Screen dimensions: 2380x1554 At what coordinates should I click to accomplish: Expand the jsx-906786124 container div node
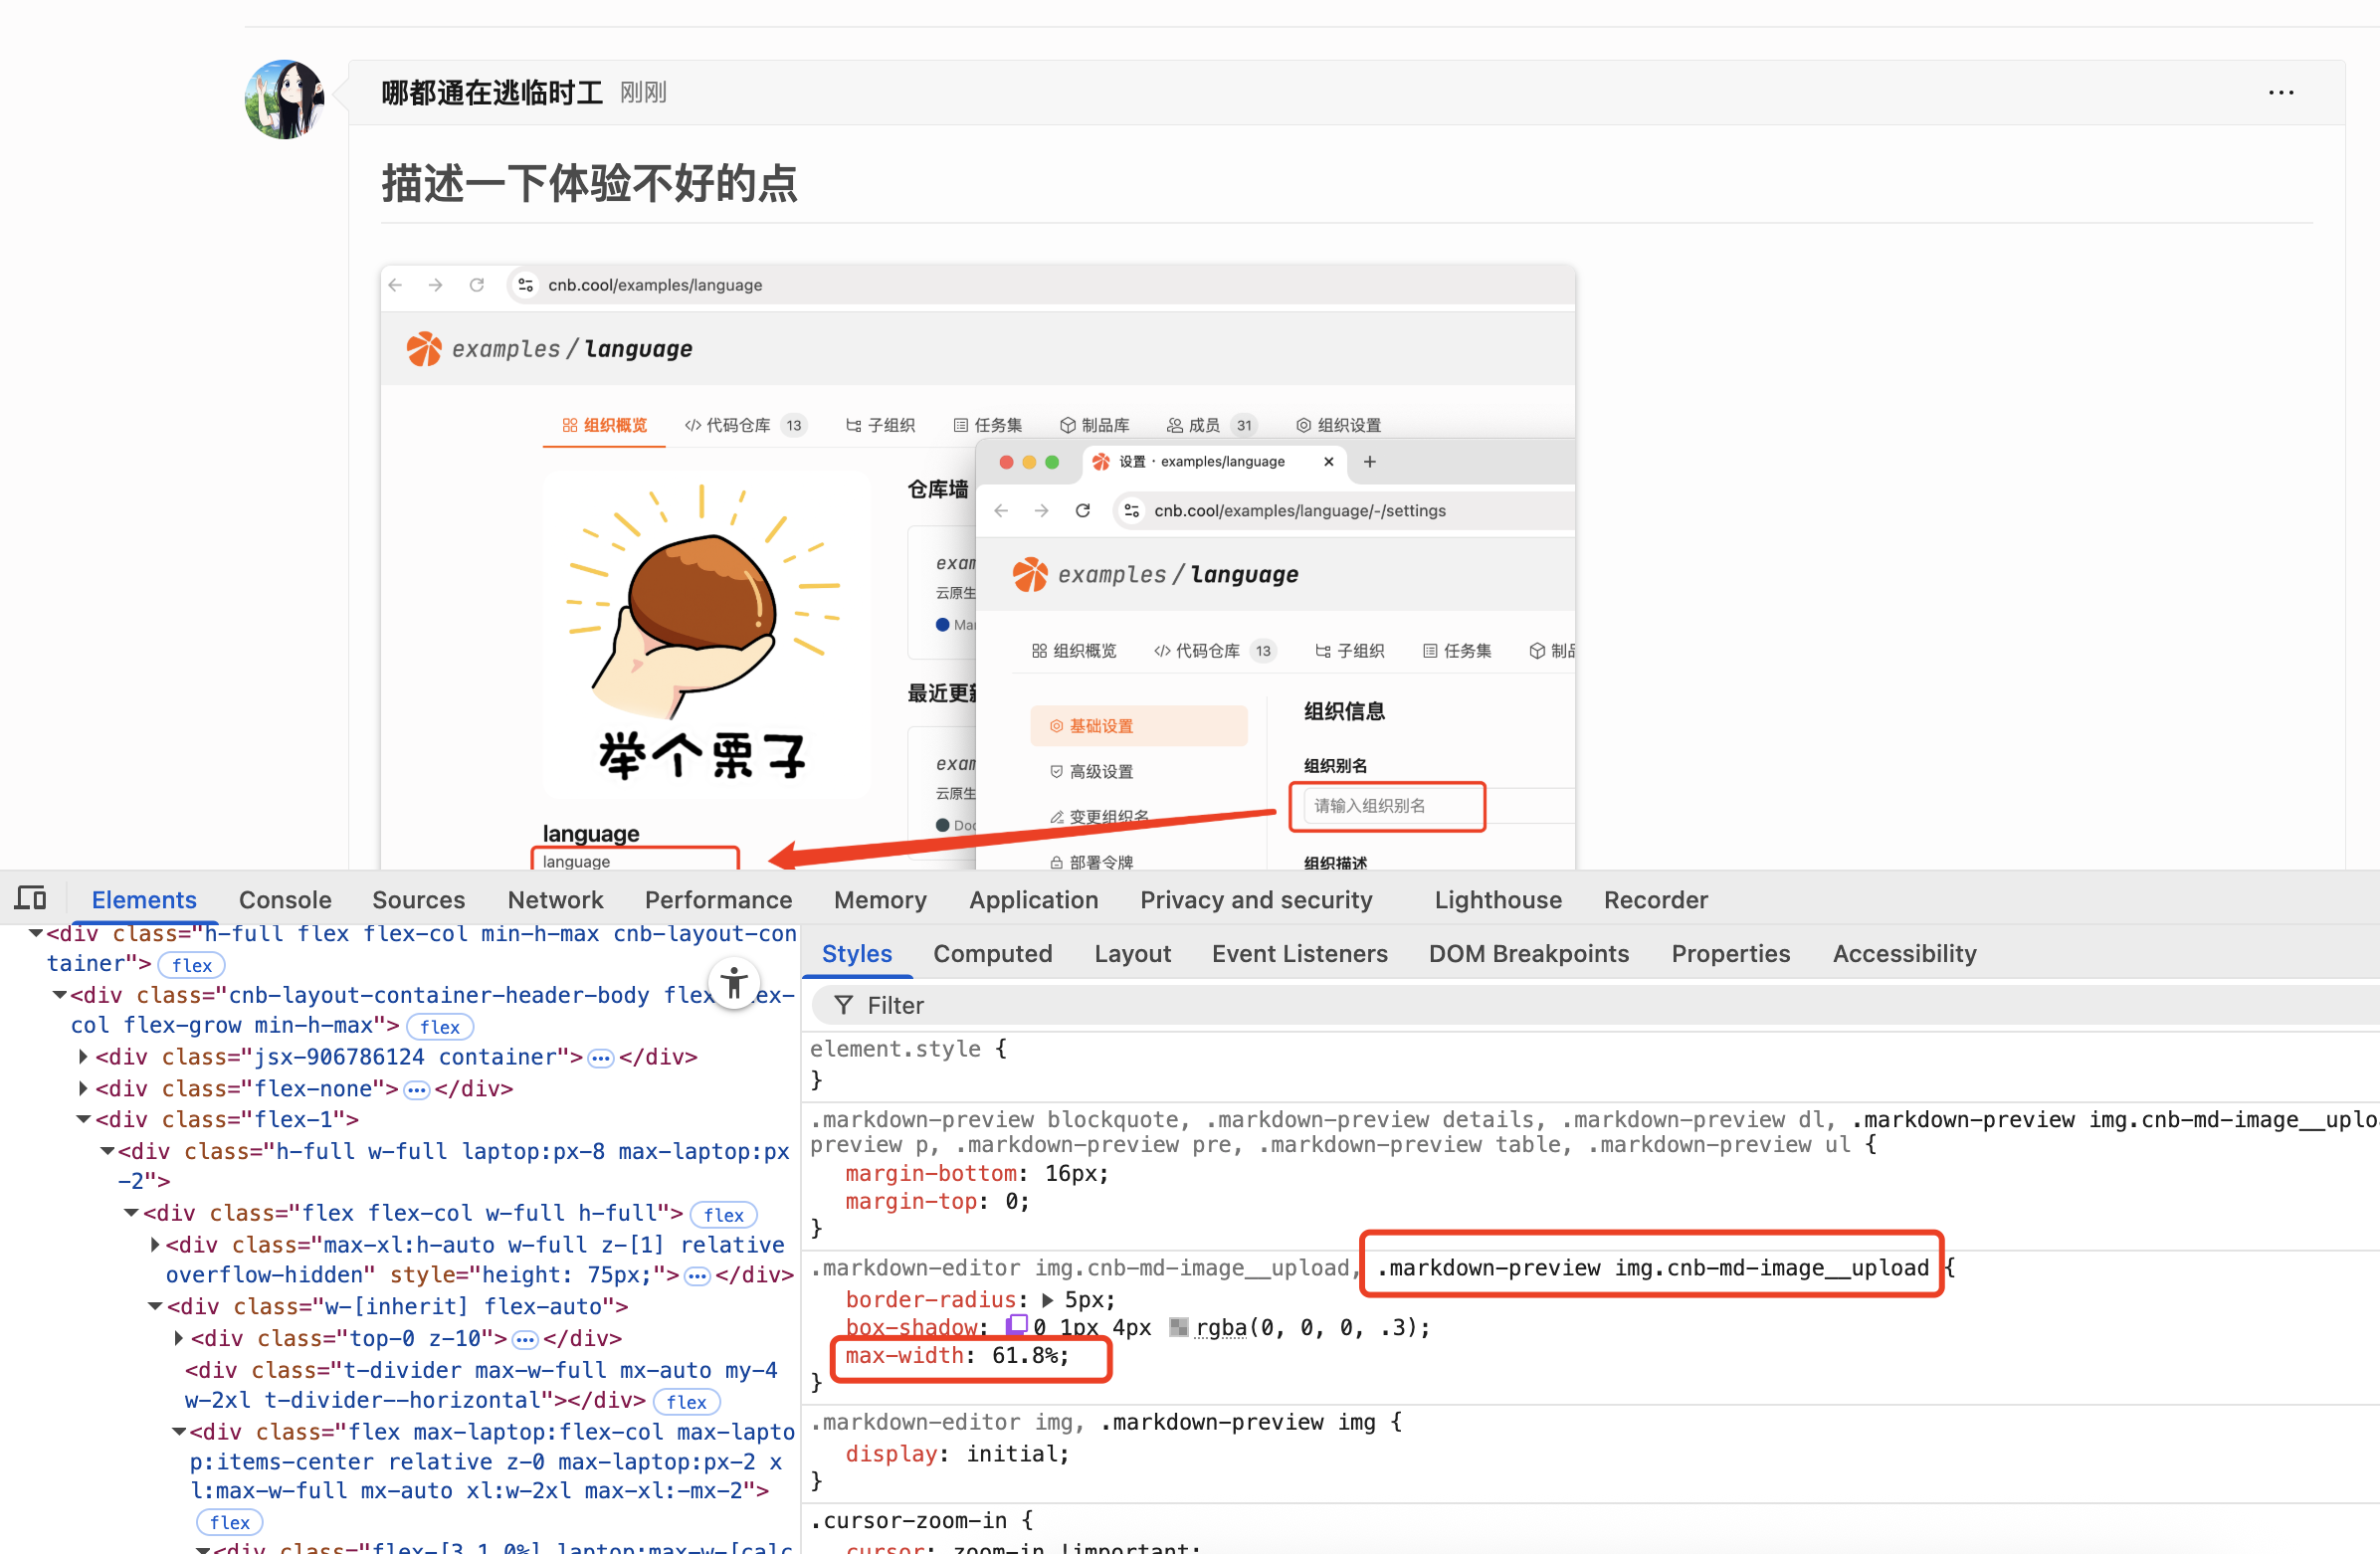pyautogui.click(x=82, y=1057)
